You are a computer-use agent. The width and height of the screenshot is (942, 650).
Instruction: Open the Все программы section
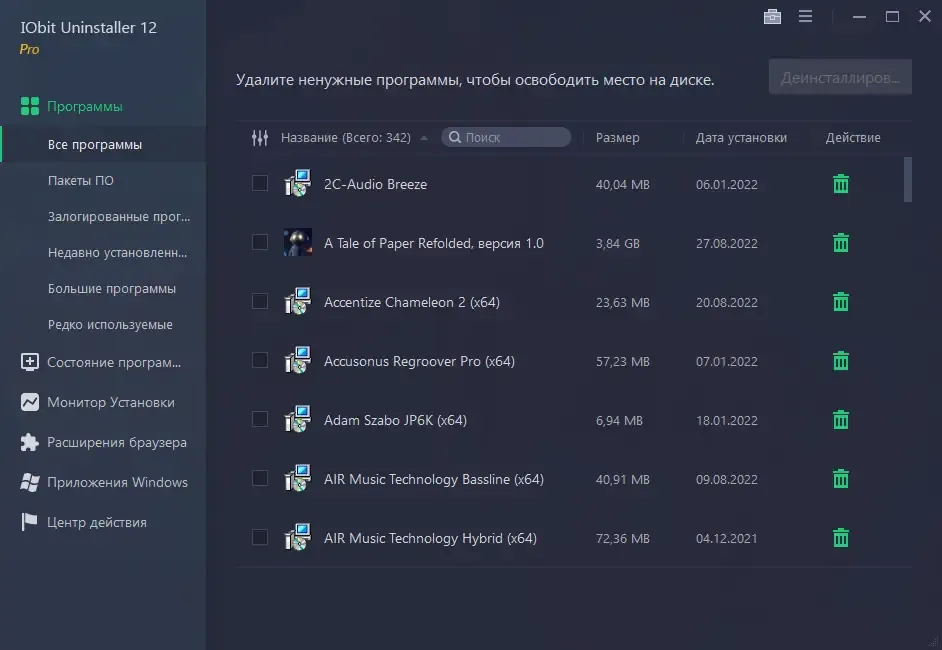103,144
